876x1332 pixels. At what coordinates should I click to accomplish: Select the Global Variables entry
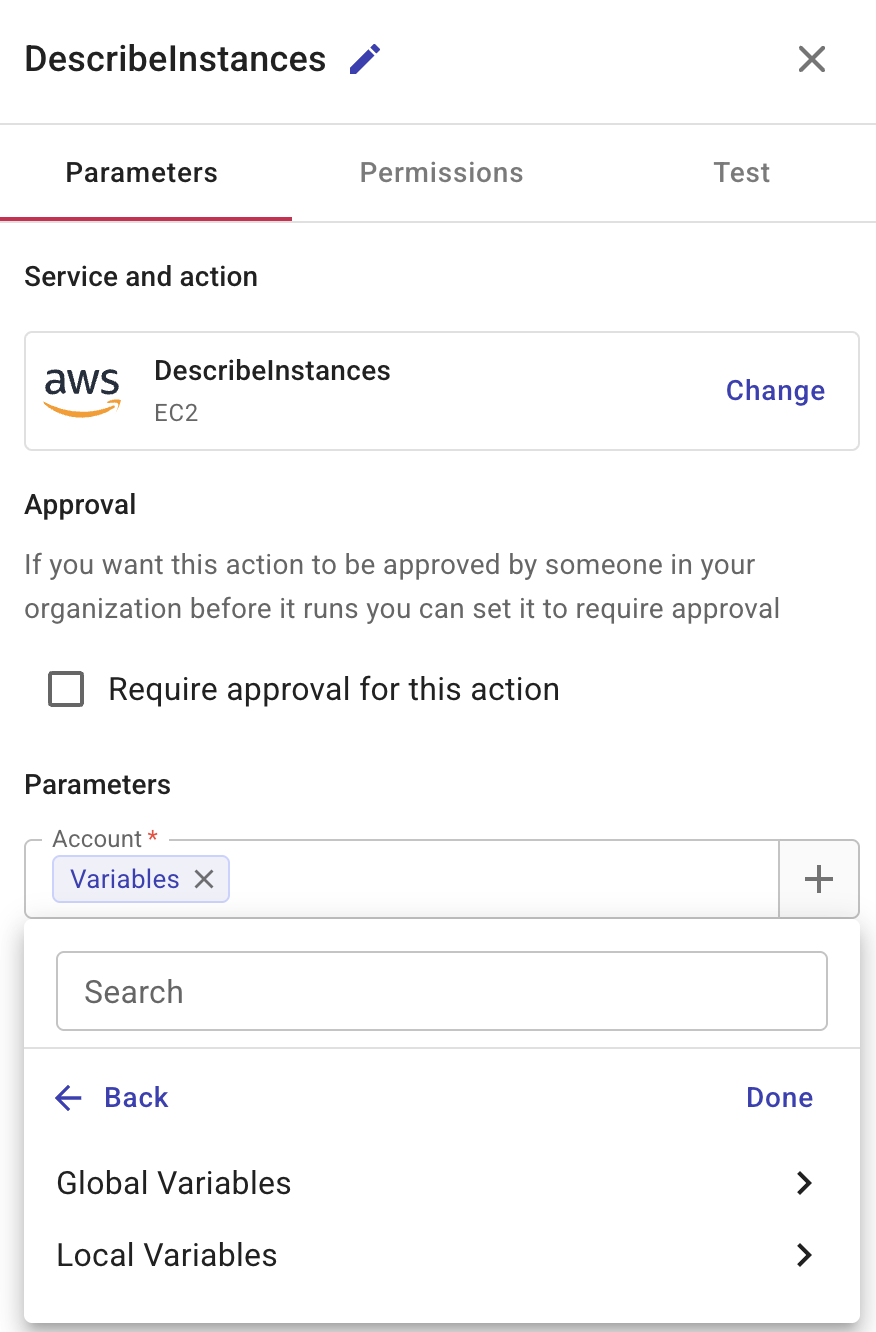pos(174,1184)
